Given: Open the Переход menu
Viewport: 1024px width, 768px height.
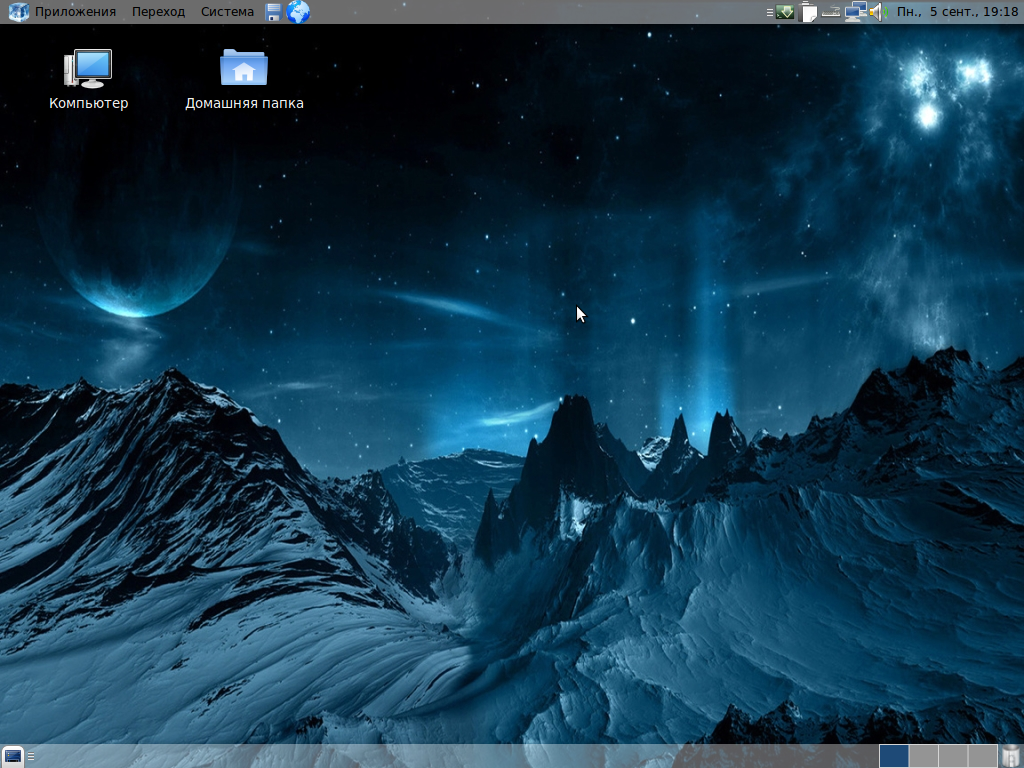Looking at the screenshot, I should (x=158, y=12).
